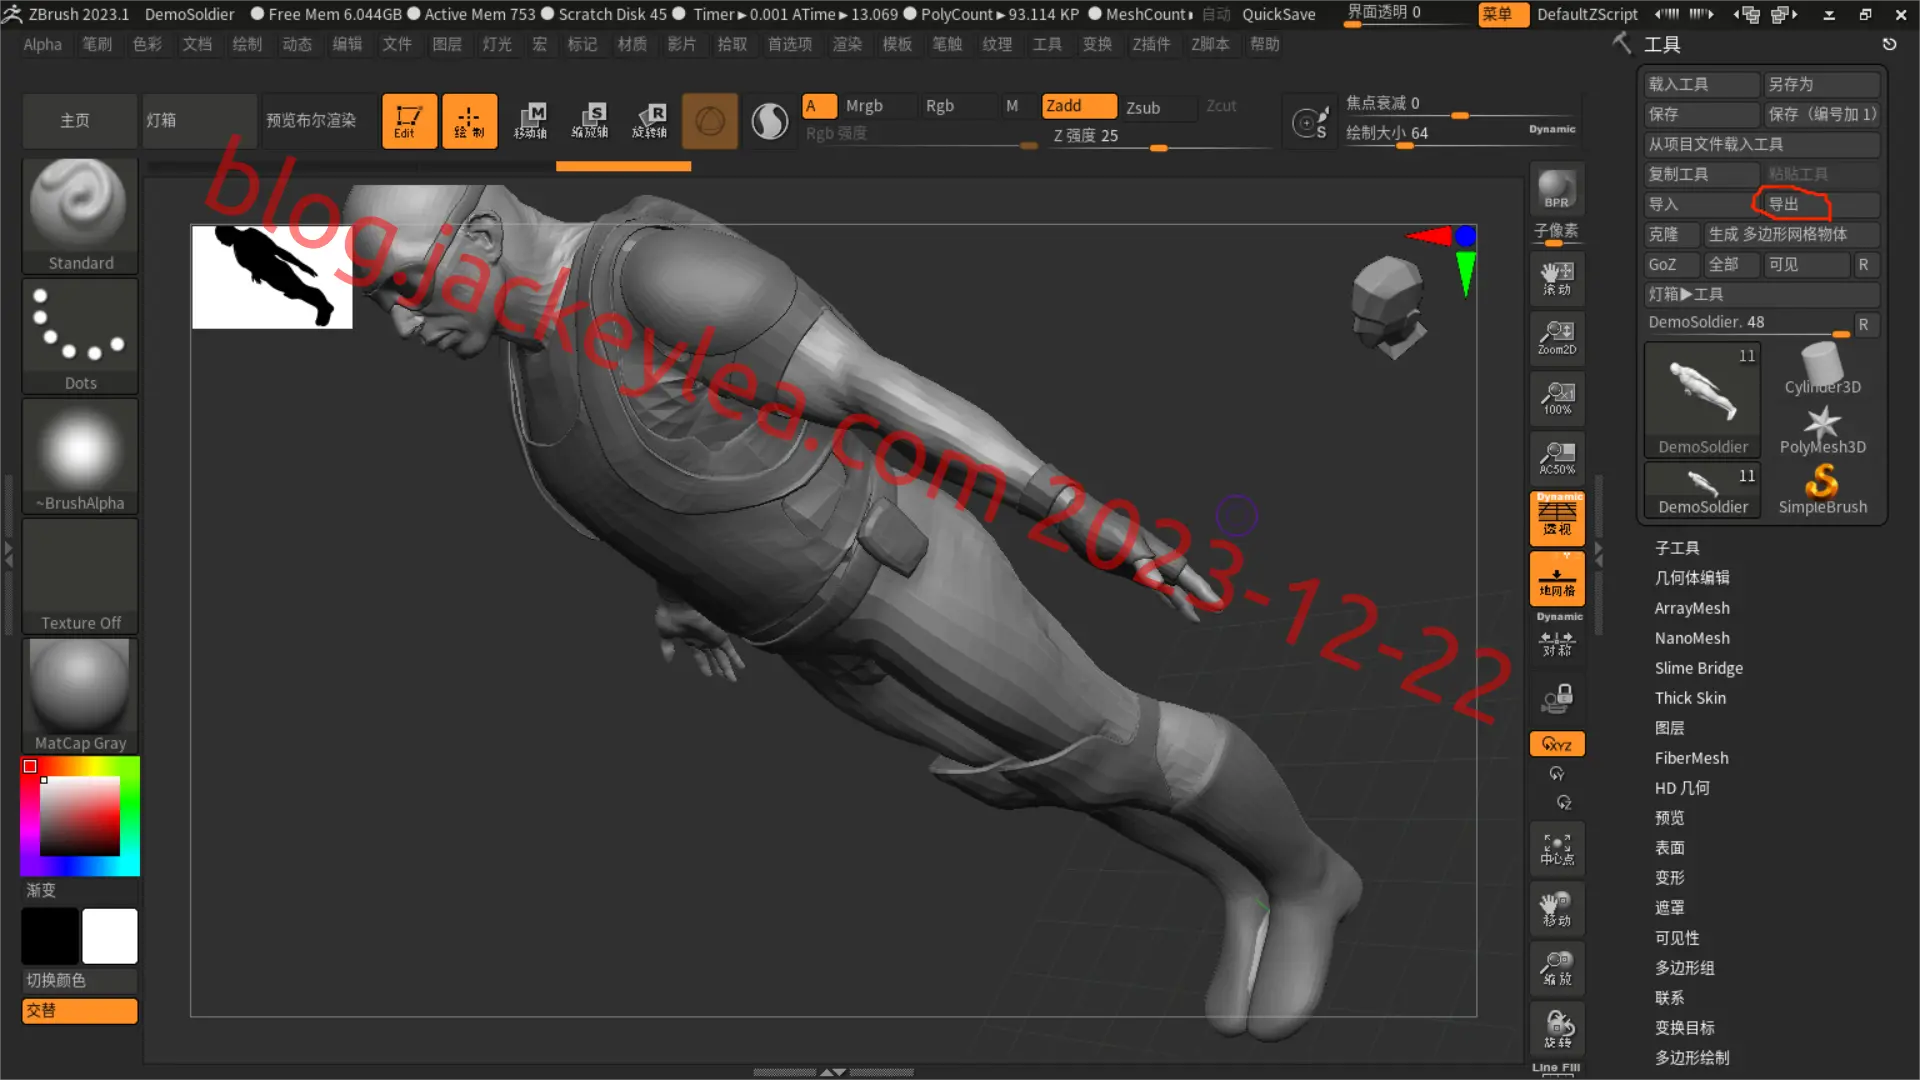Viewport: 1920px width, 1080px height.
Task: Pick the SimpleBrush tool icon
Action: pyautogui.click(x=1822, y=489)
